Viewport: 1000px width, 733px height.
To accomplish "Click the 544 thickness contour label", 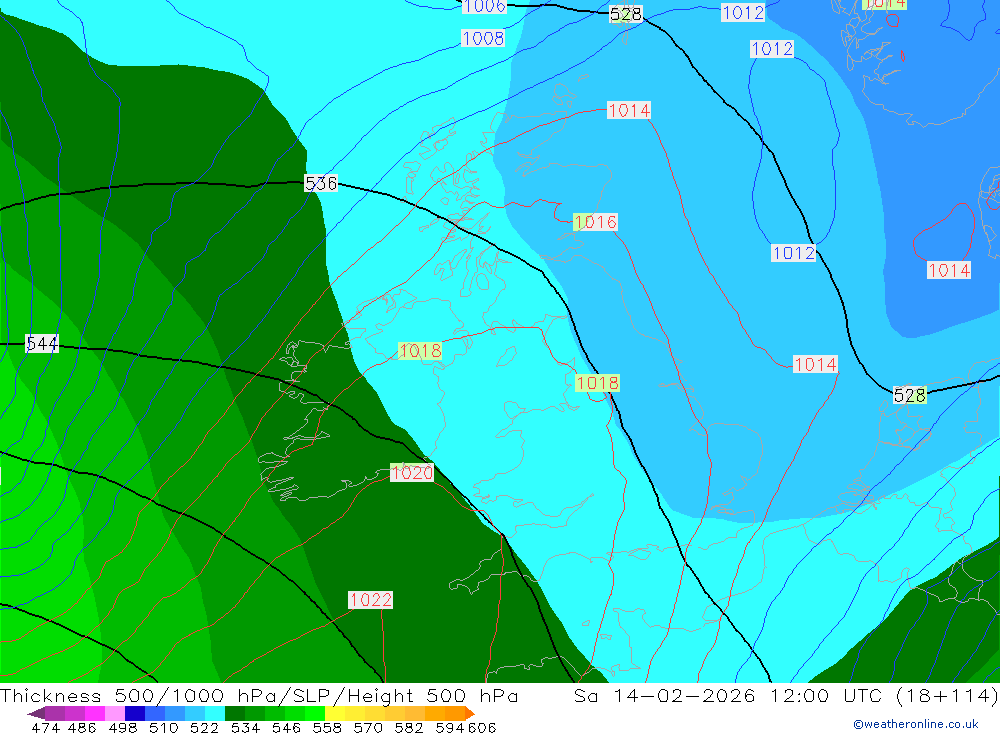I will tap(42, 344).
